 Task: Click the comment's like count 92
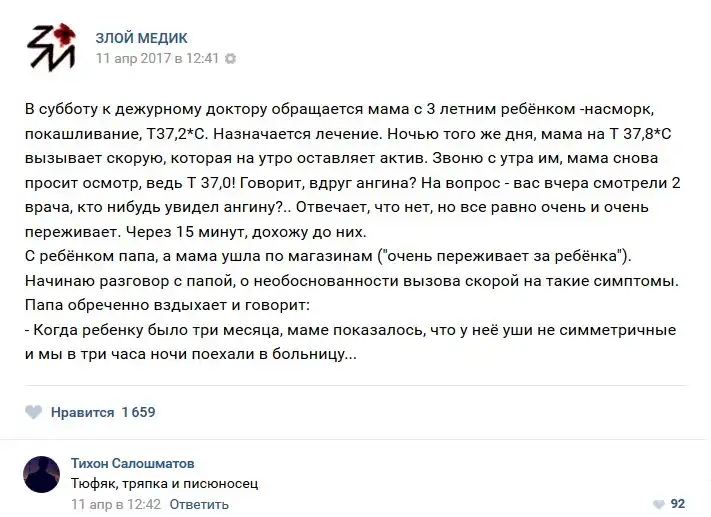(x=677, y=504)
